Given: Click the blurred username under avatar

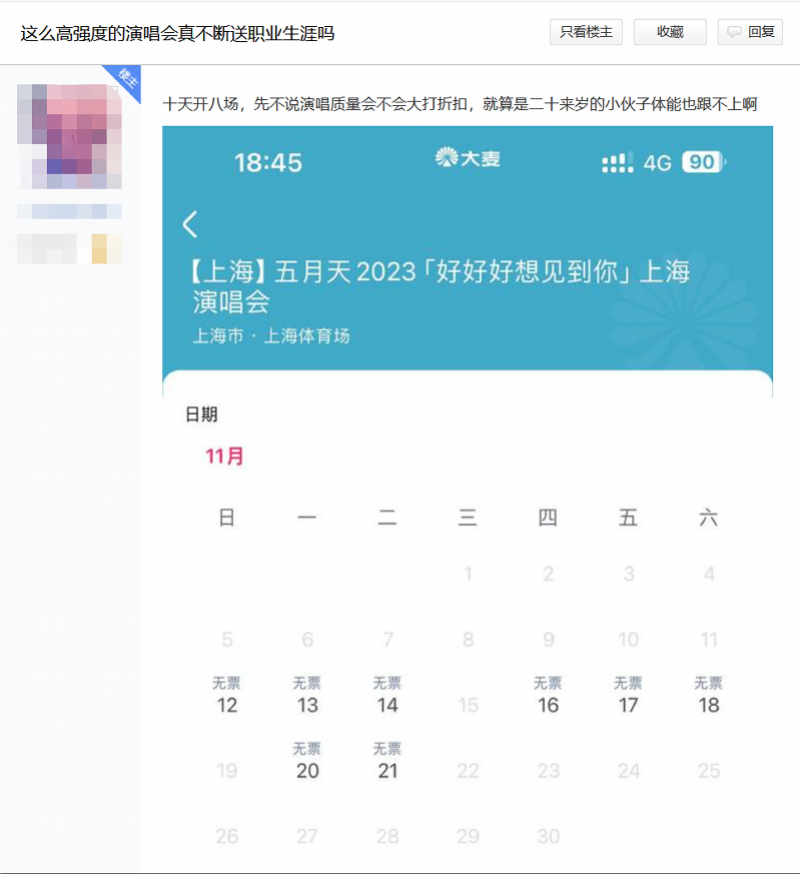Looking at the screenshot, I should coord(69,211).
